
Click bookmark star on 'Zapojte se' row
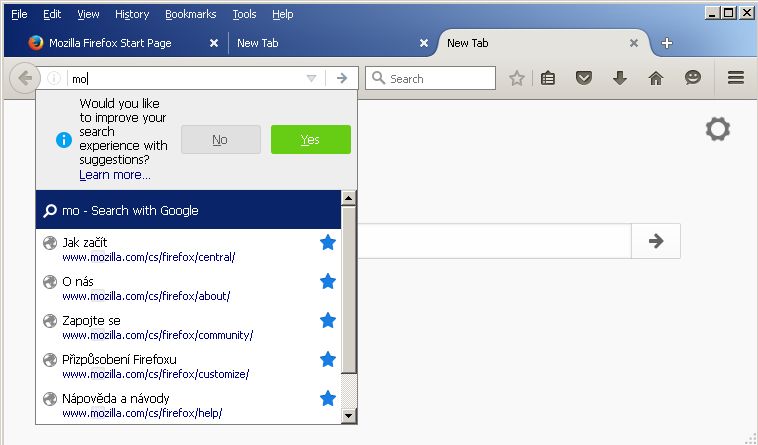point(328,320)
